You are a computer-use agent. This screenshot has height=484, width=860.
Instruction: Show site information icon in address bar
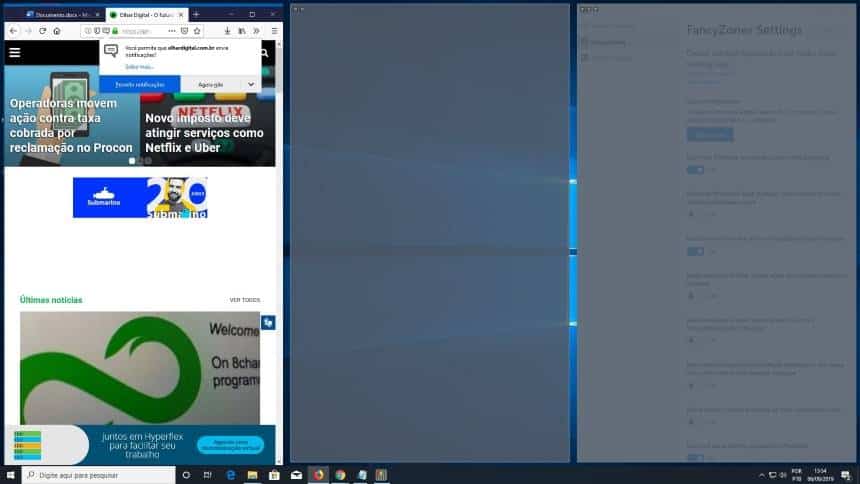coord(88,31)
